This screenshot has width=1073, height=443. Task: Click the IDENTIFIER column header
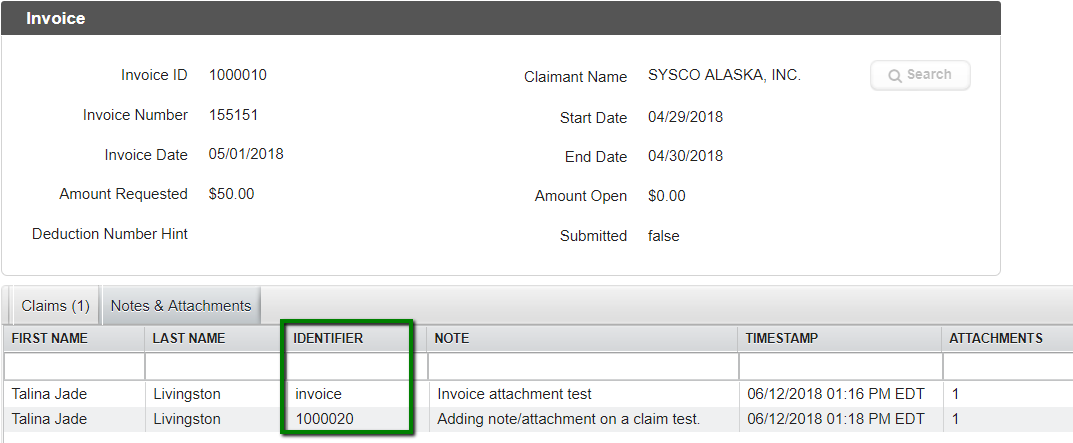(x=328, y=339)
